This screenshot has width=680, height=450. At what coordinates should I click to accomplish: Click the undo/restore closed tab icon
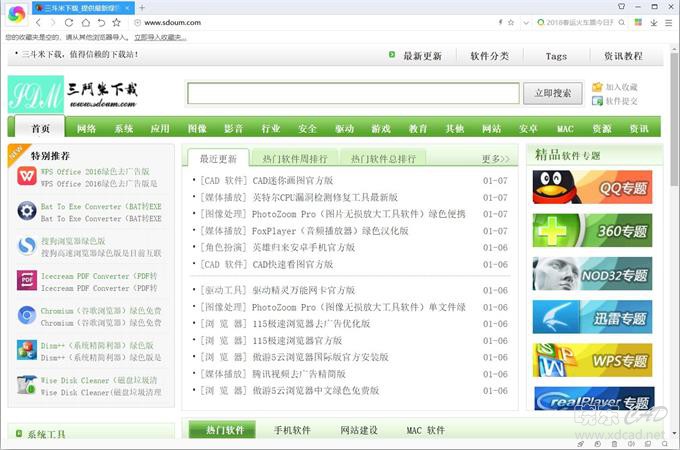tap(101, 23)
